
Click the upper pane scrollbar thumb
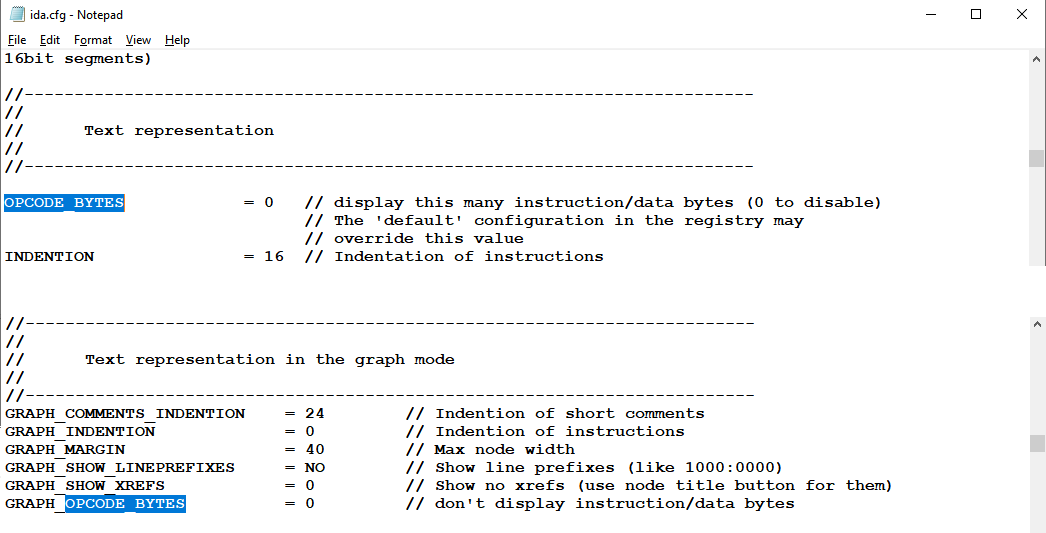click(1036, 158)
